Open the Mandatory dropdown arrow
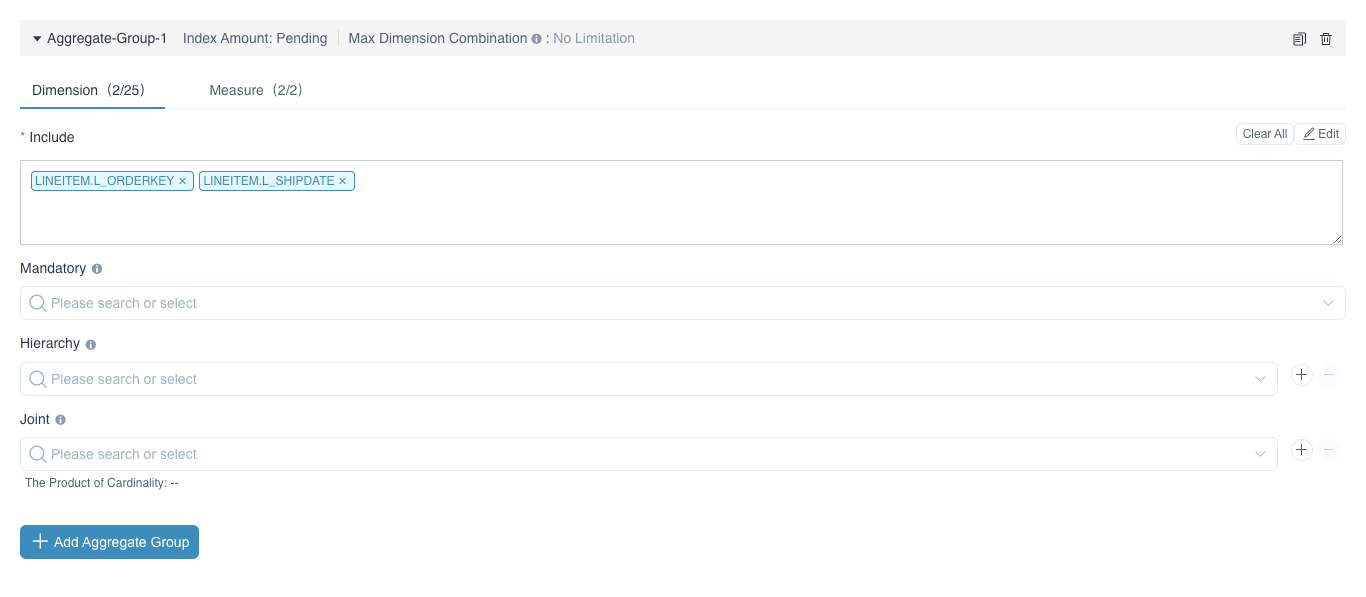This screenshot has width=1366, height=597. click(1328, 303)
